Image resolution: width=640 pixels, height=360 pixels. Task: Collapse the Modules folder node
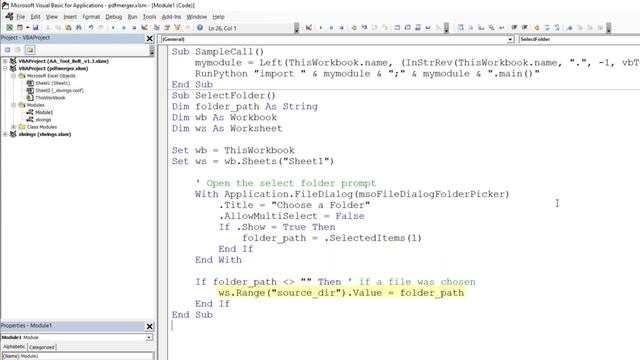[13, 105]
